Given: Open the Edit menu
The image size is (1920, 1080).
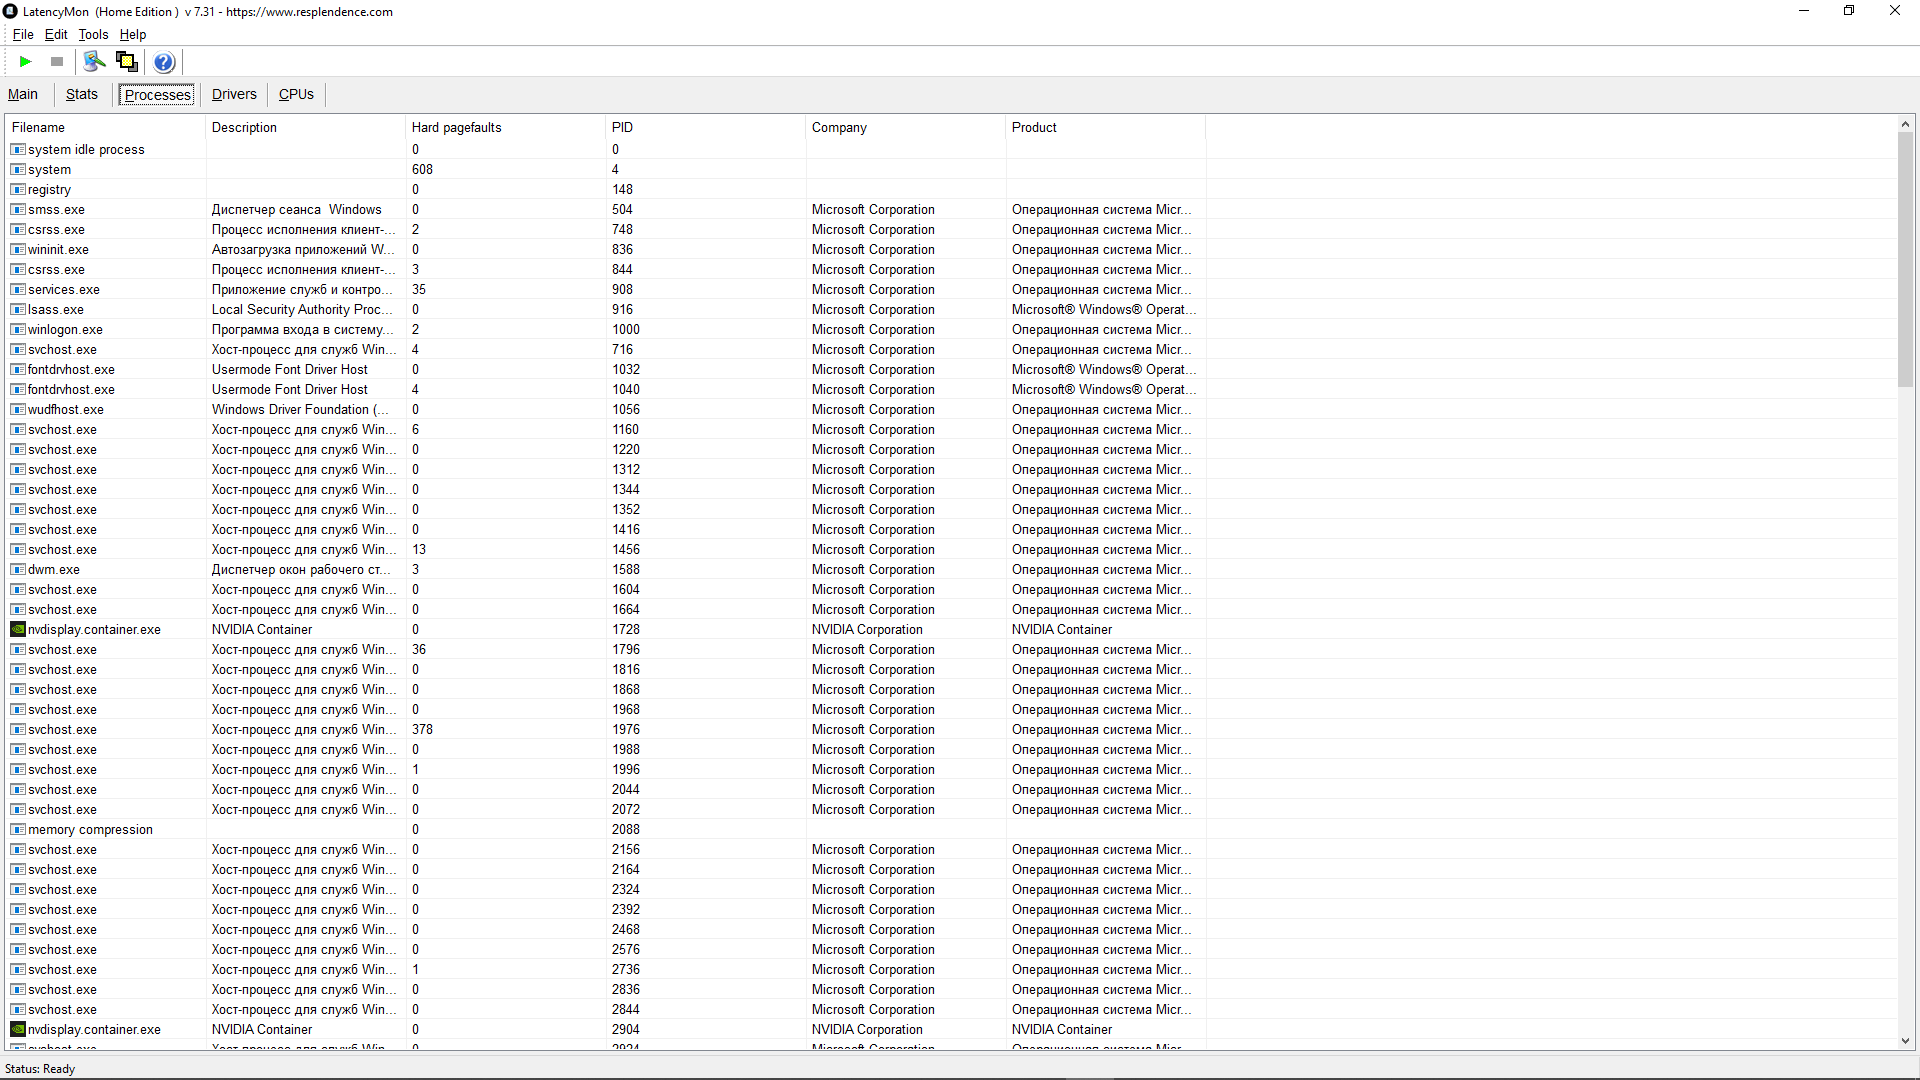Looking at the screenshot, I should pyautogui.click(x=56, y=34).
